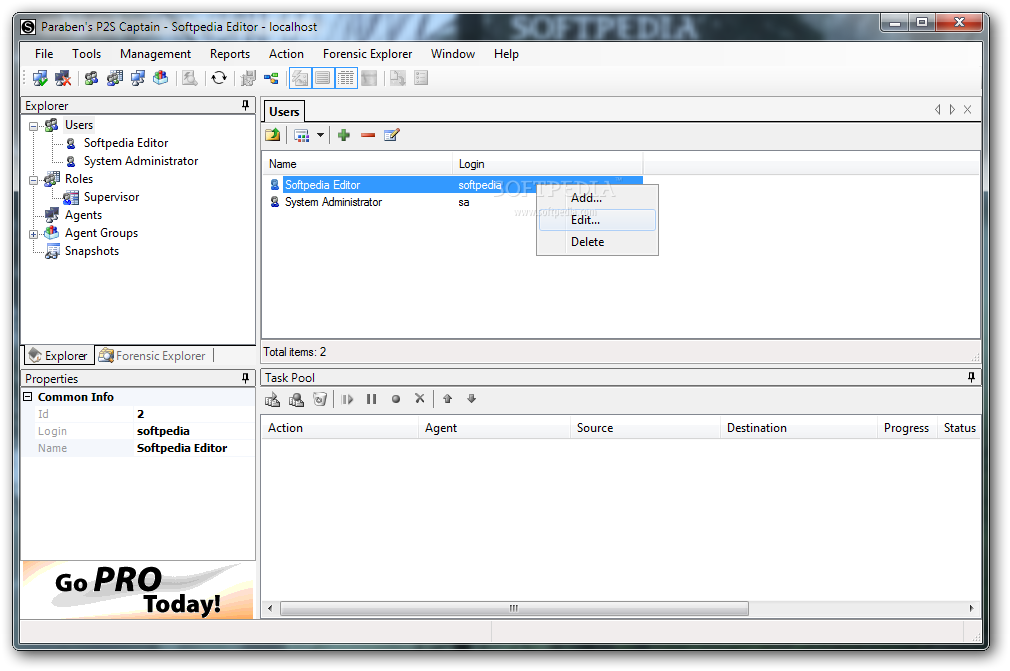Open Agents via the main toolbar monitors icon
This screenshot has width=1010, height=671.
[137, 79]
